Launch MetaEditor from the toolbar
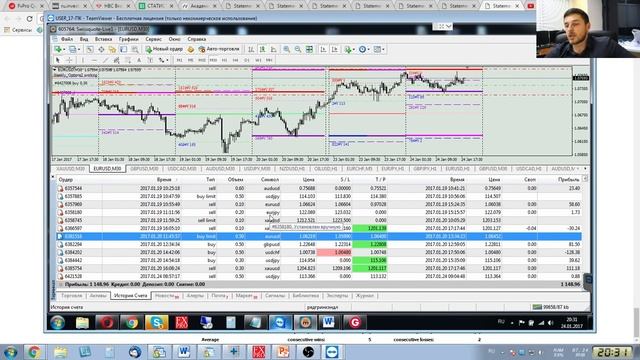This screenshot has height=360, width=640. coord(191,49)
